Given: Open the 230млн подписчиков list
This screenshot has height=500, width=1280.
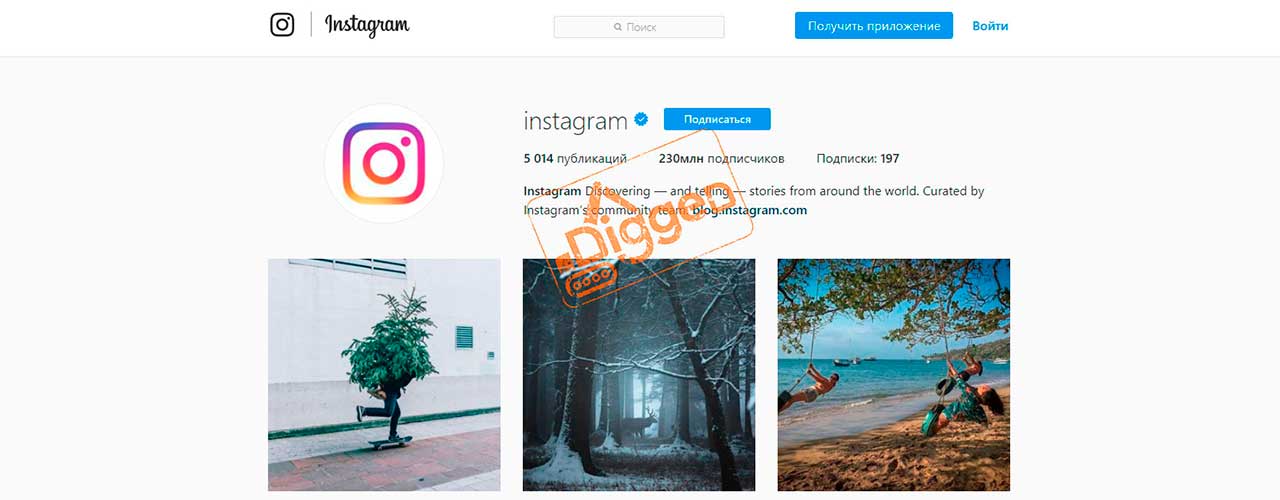Looking at the screenshot, I should click(x=722, y=158).
